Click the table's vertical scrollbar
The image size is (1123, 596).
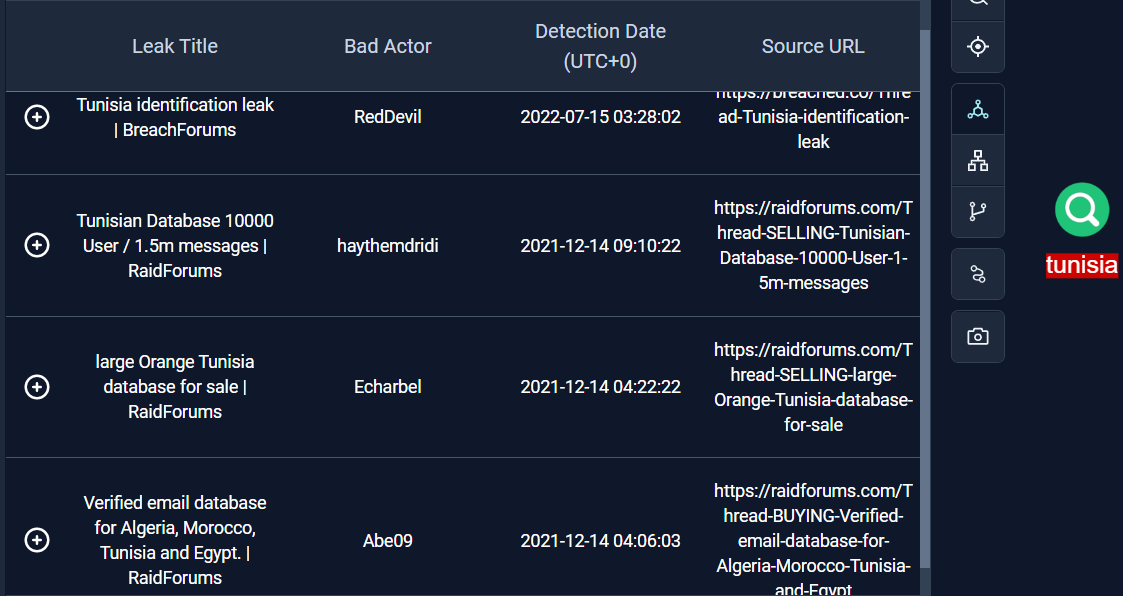coord(925,300)
